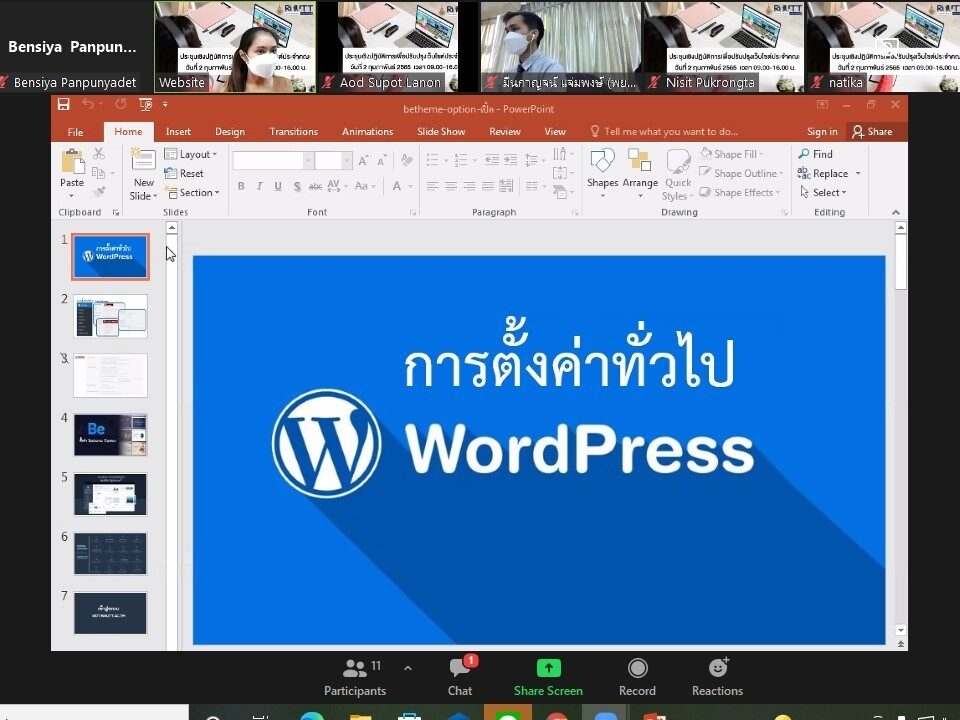Toggle Strikethrough formatting
This screenshot has height=720, width=960.
point(315,186)
